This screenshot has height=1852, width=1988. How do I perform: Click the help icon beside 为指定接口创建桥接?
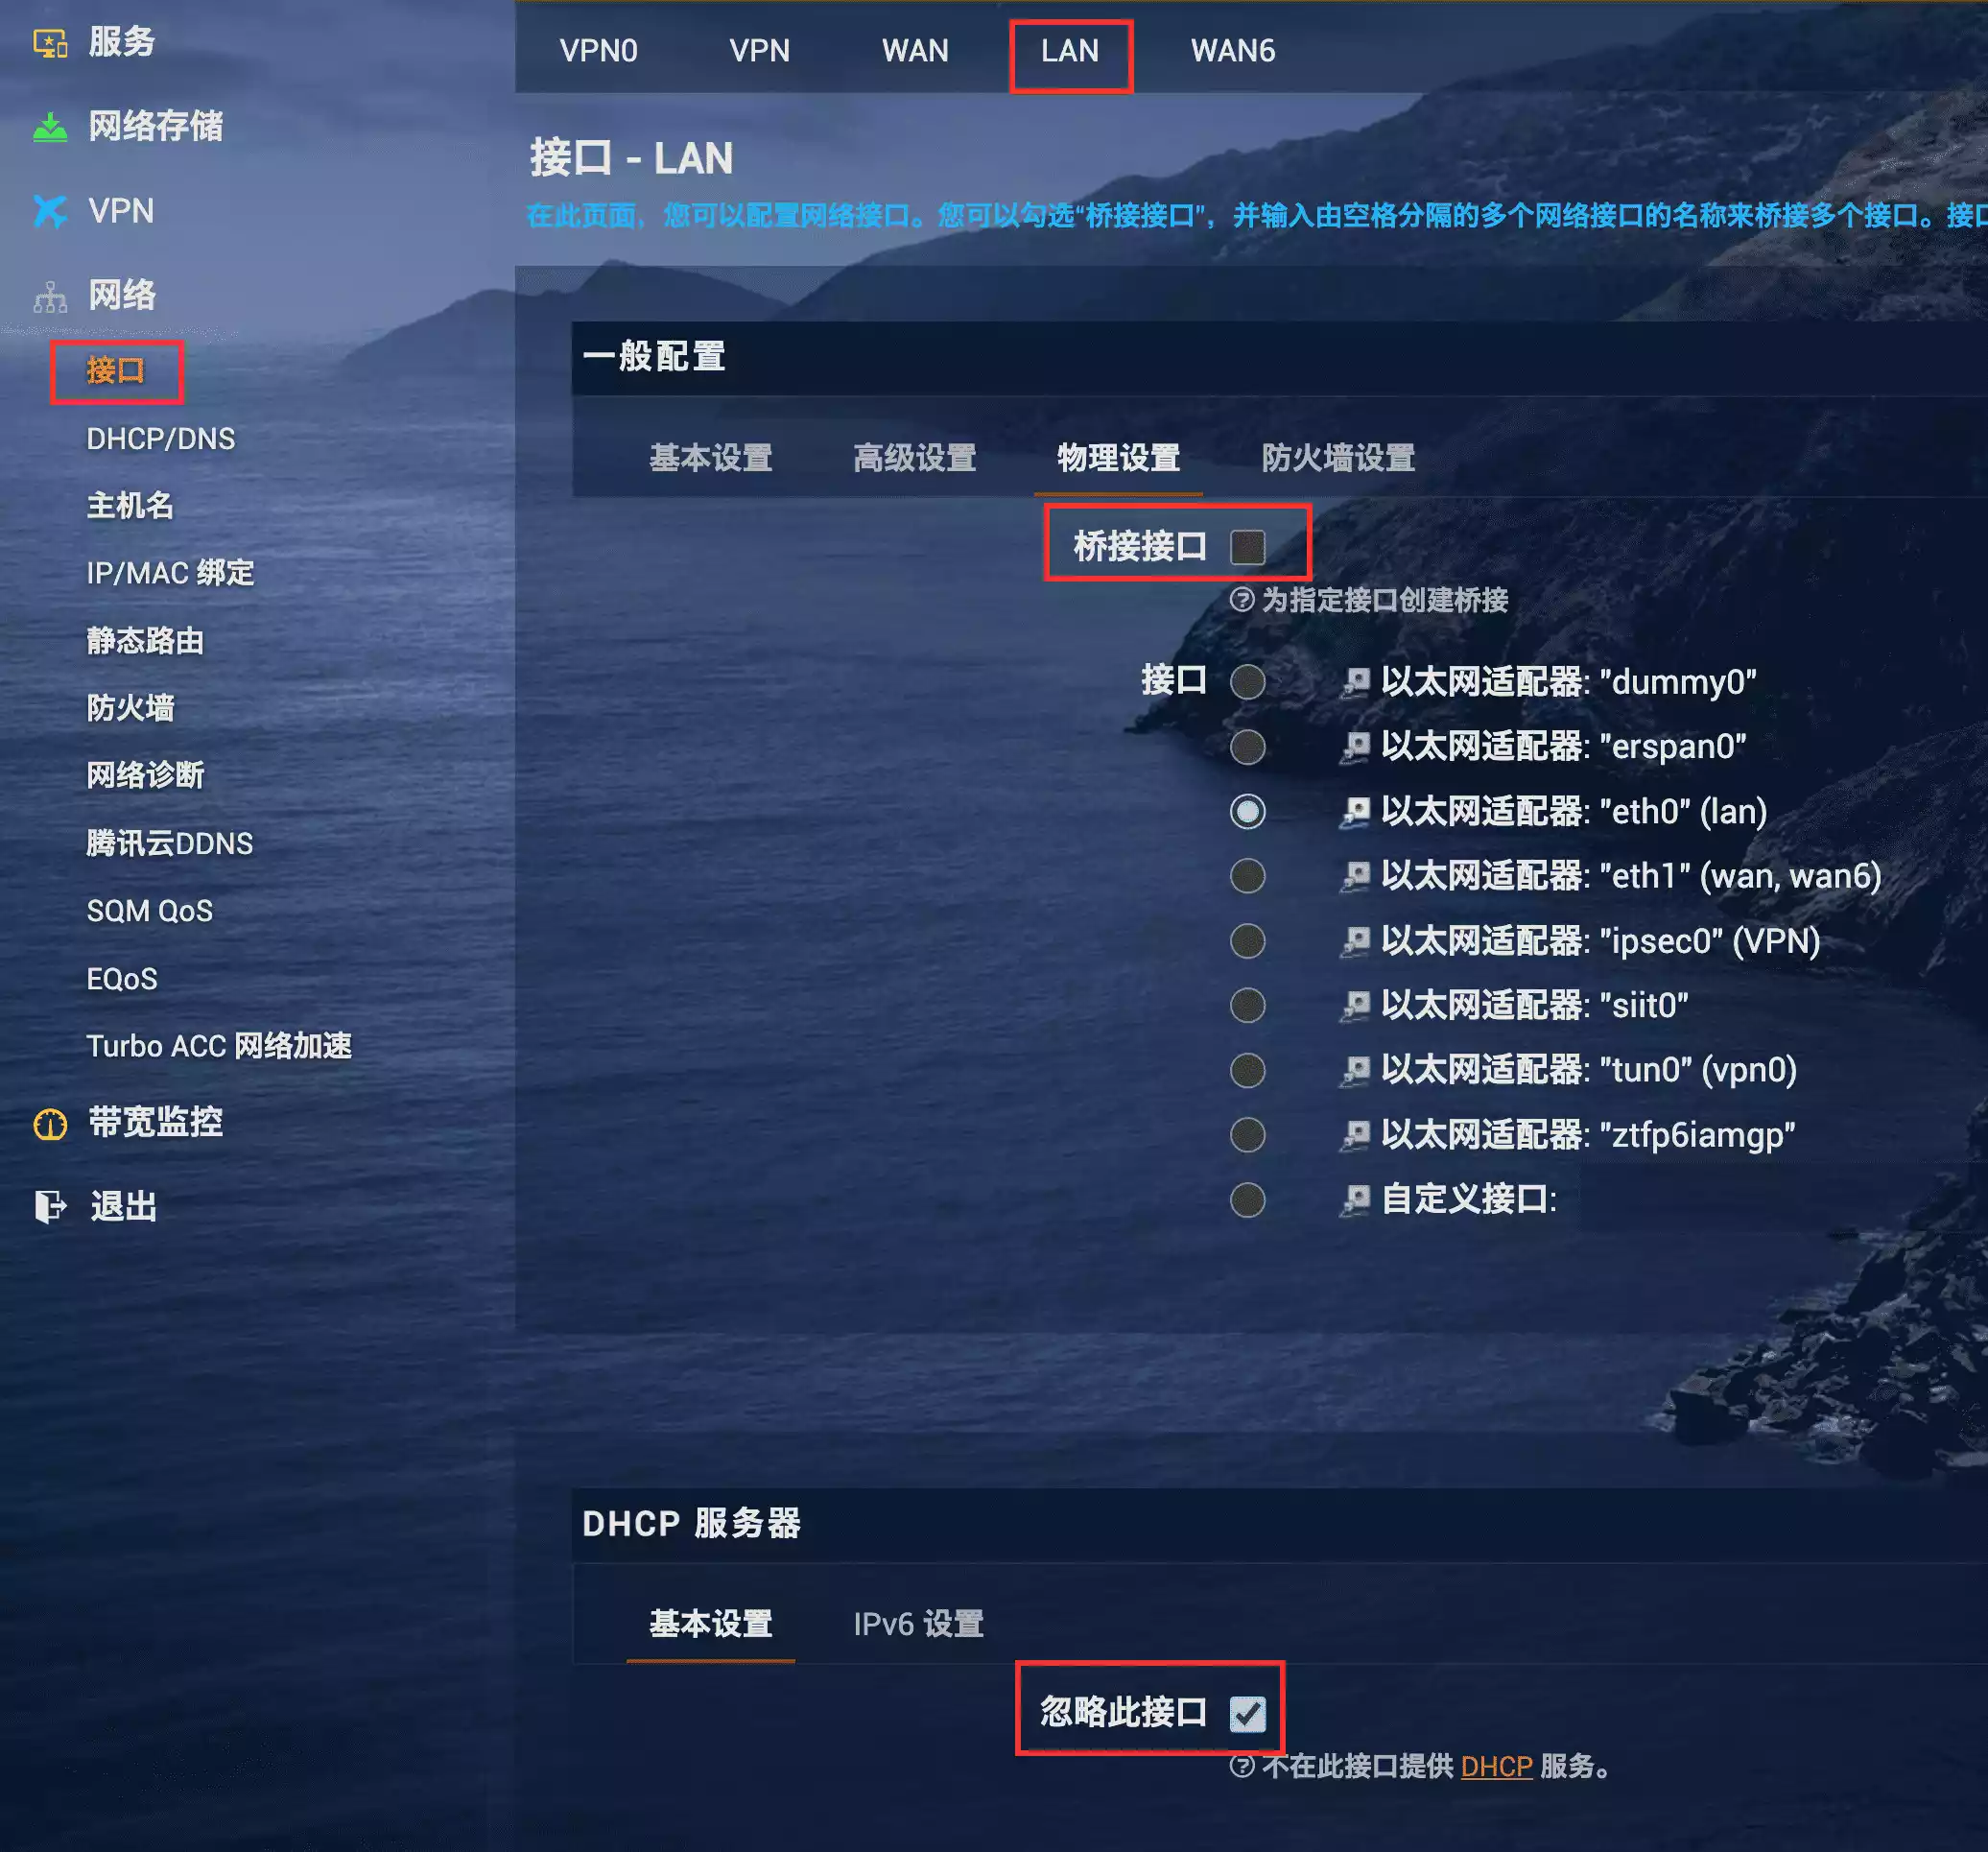pyautogui.click(x=1242, y=600)
